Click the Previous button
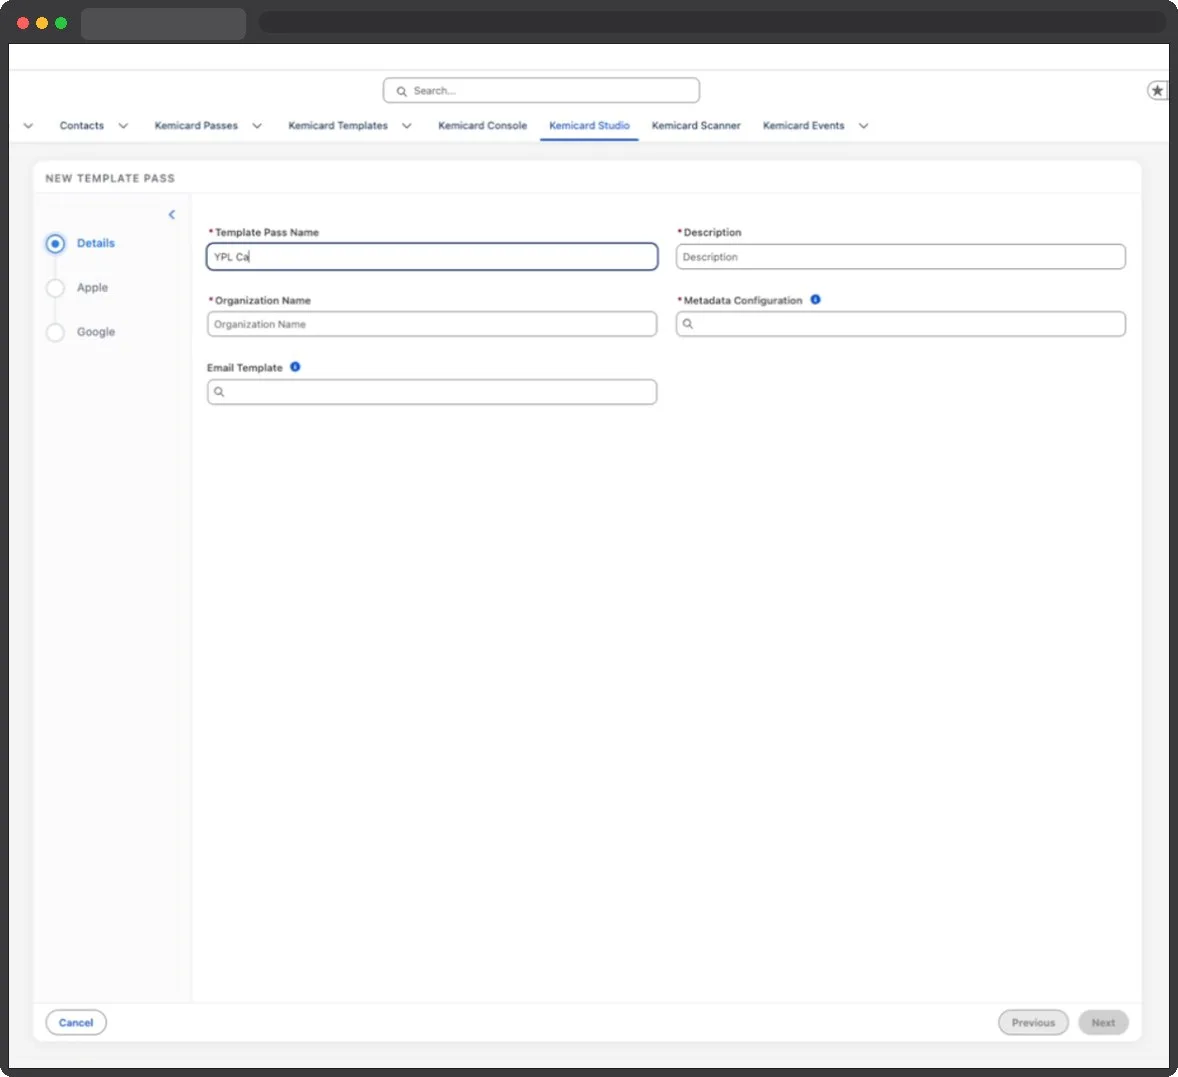Screen dimensions: 1178x1077 [1033, 1022]
